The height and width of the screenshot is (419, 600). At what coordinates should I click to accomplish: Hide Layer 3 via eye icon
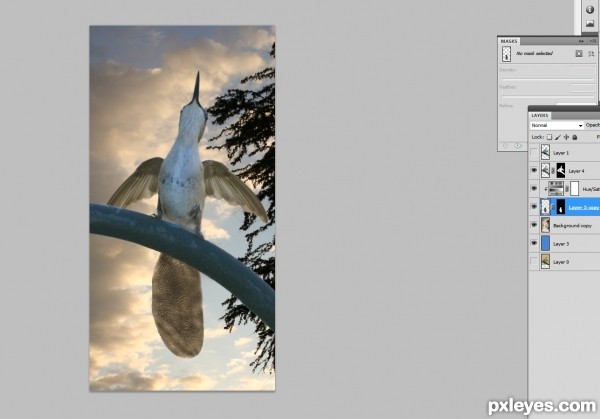click(534, 243)
